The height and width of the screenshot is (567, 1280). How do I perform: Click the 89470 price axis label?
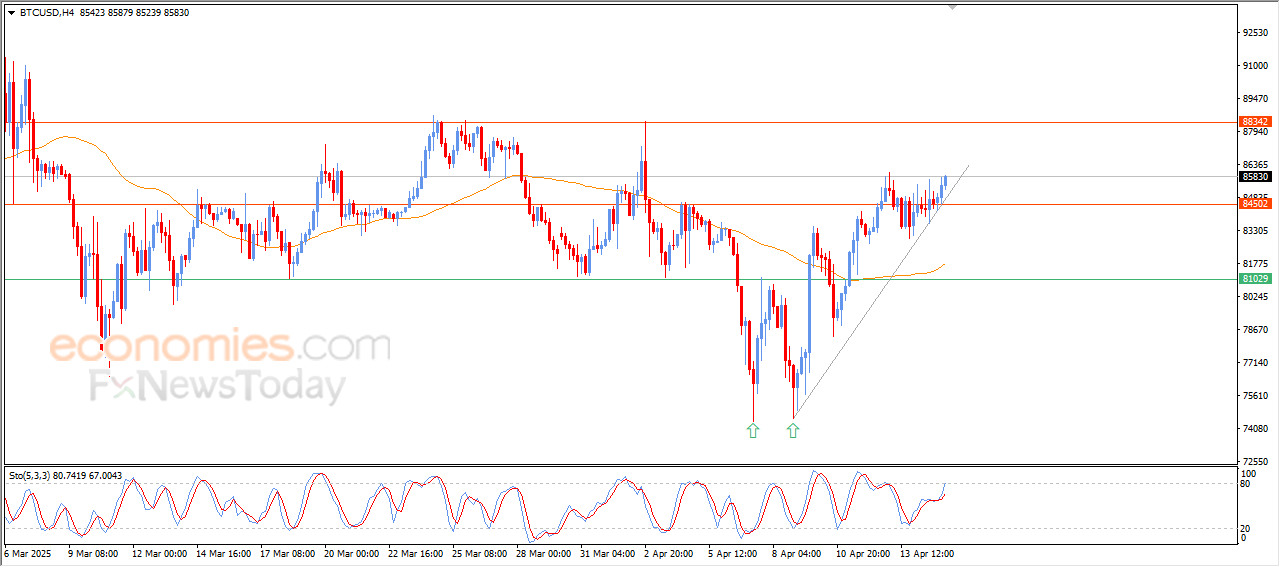1255,99
